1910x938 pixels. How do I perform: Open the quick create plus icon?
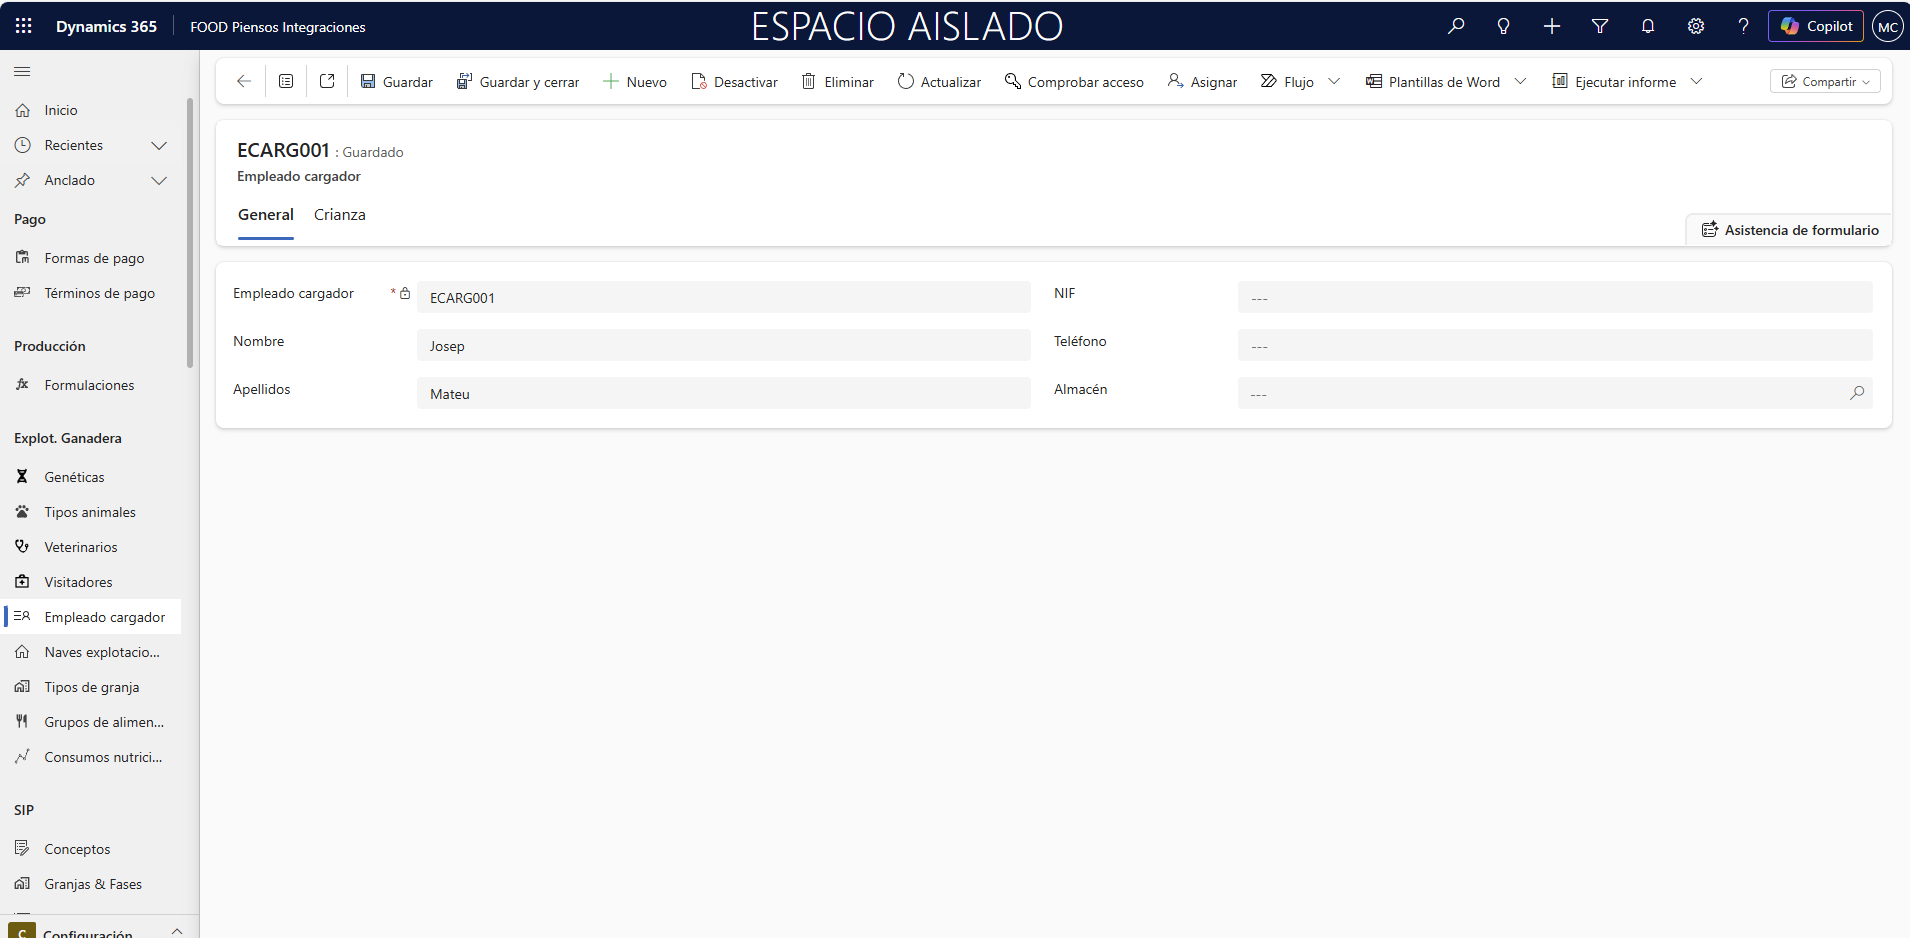(1551, 26)
